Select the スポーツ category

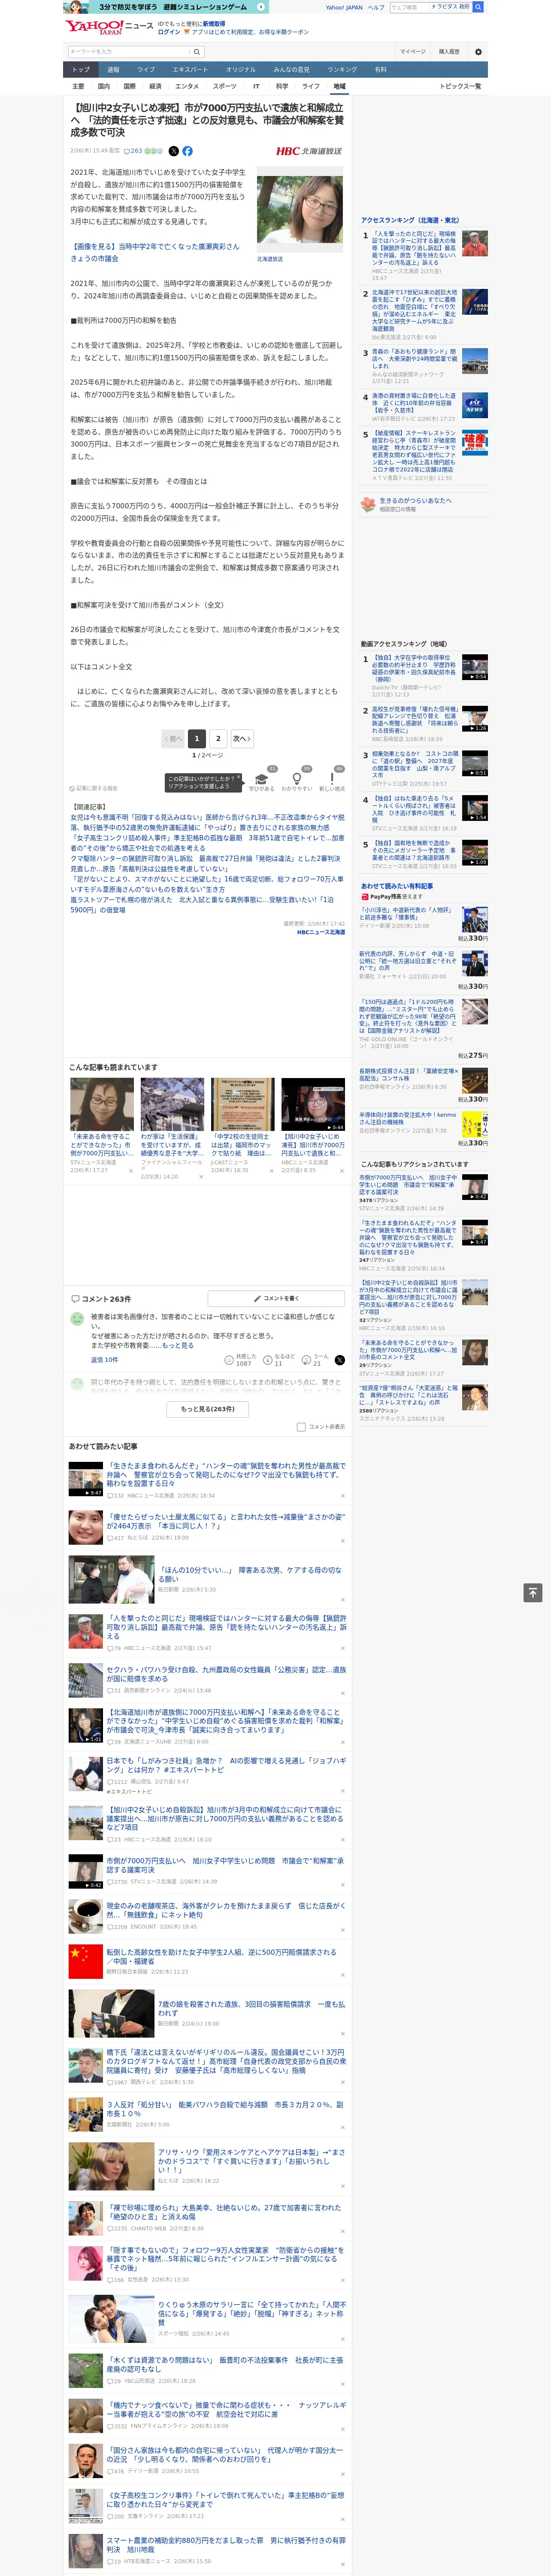click(225, 86)
